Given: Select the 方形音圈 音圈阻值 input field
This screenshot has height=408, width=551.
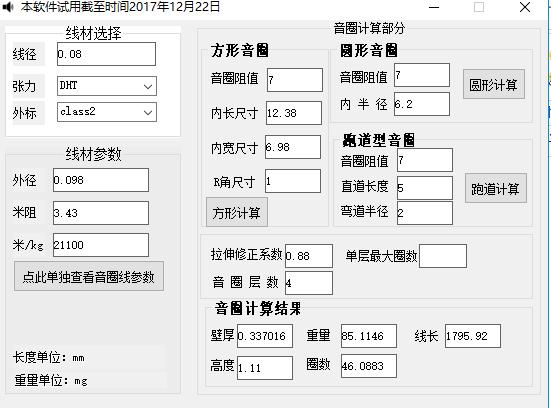Looking at the screenshot, I should tap(295, 80).
